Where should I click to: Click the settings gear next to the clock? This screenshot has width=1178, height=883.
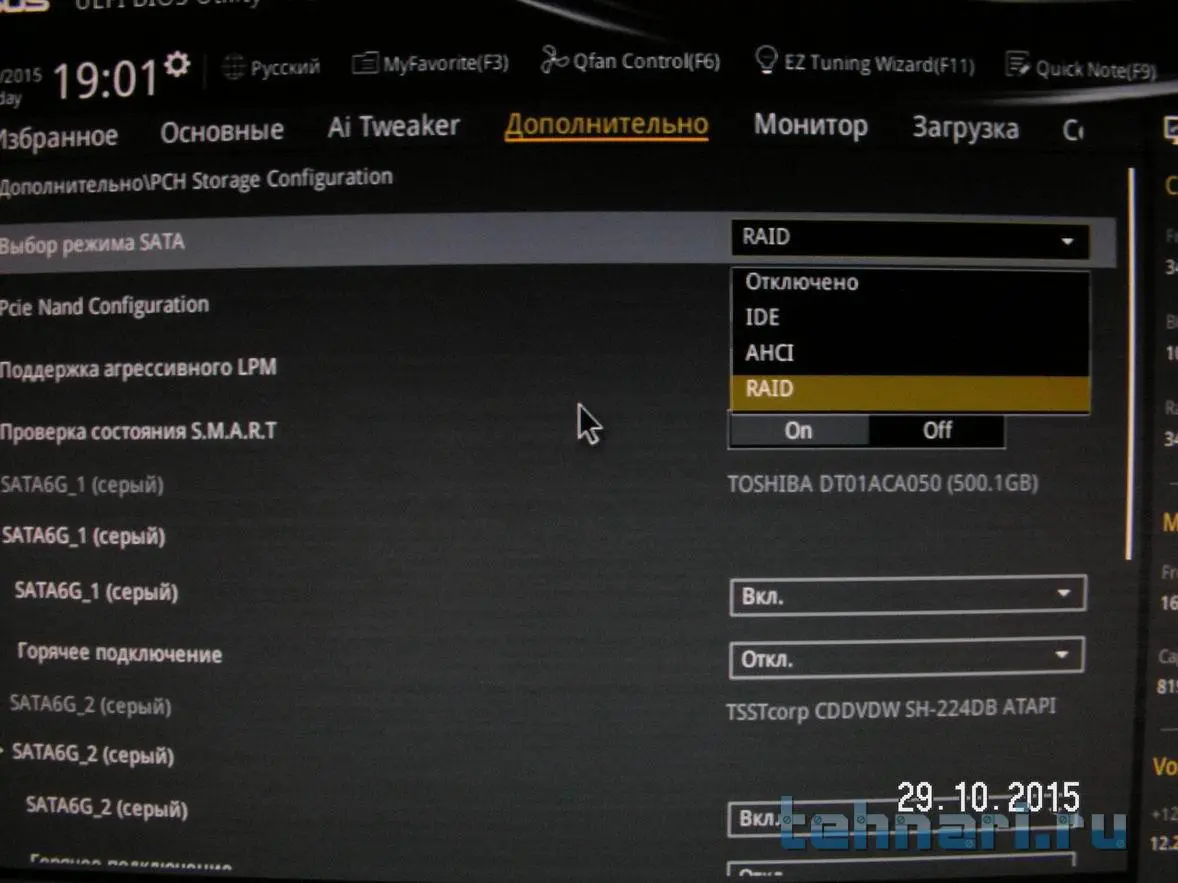click(177, 64)
